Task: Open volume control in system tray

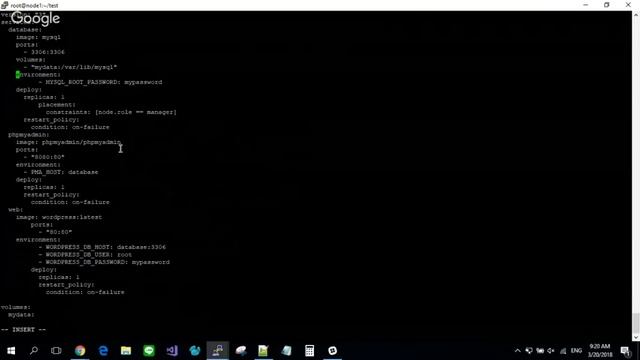Action: (x=551, y=351)
